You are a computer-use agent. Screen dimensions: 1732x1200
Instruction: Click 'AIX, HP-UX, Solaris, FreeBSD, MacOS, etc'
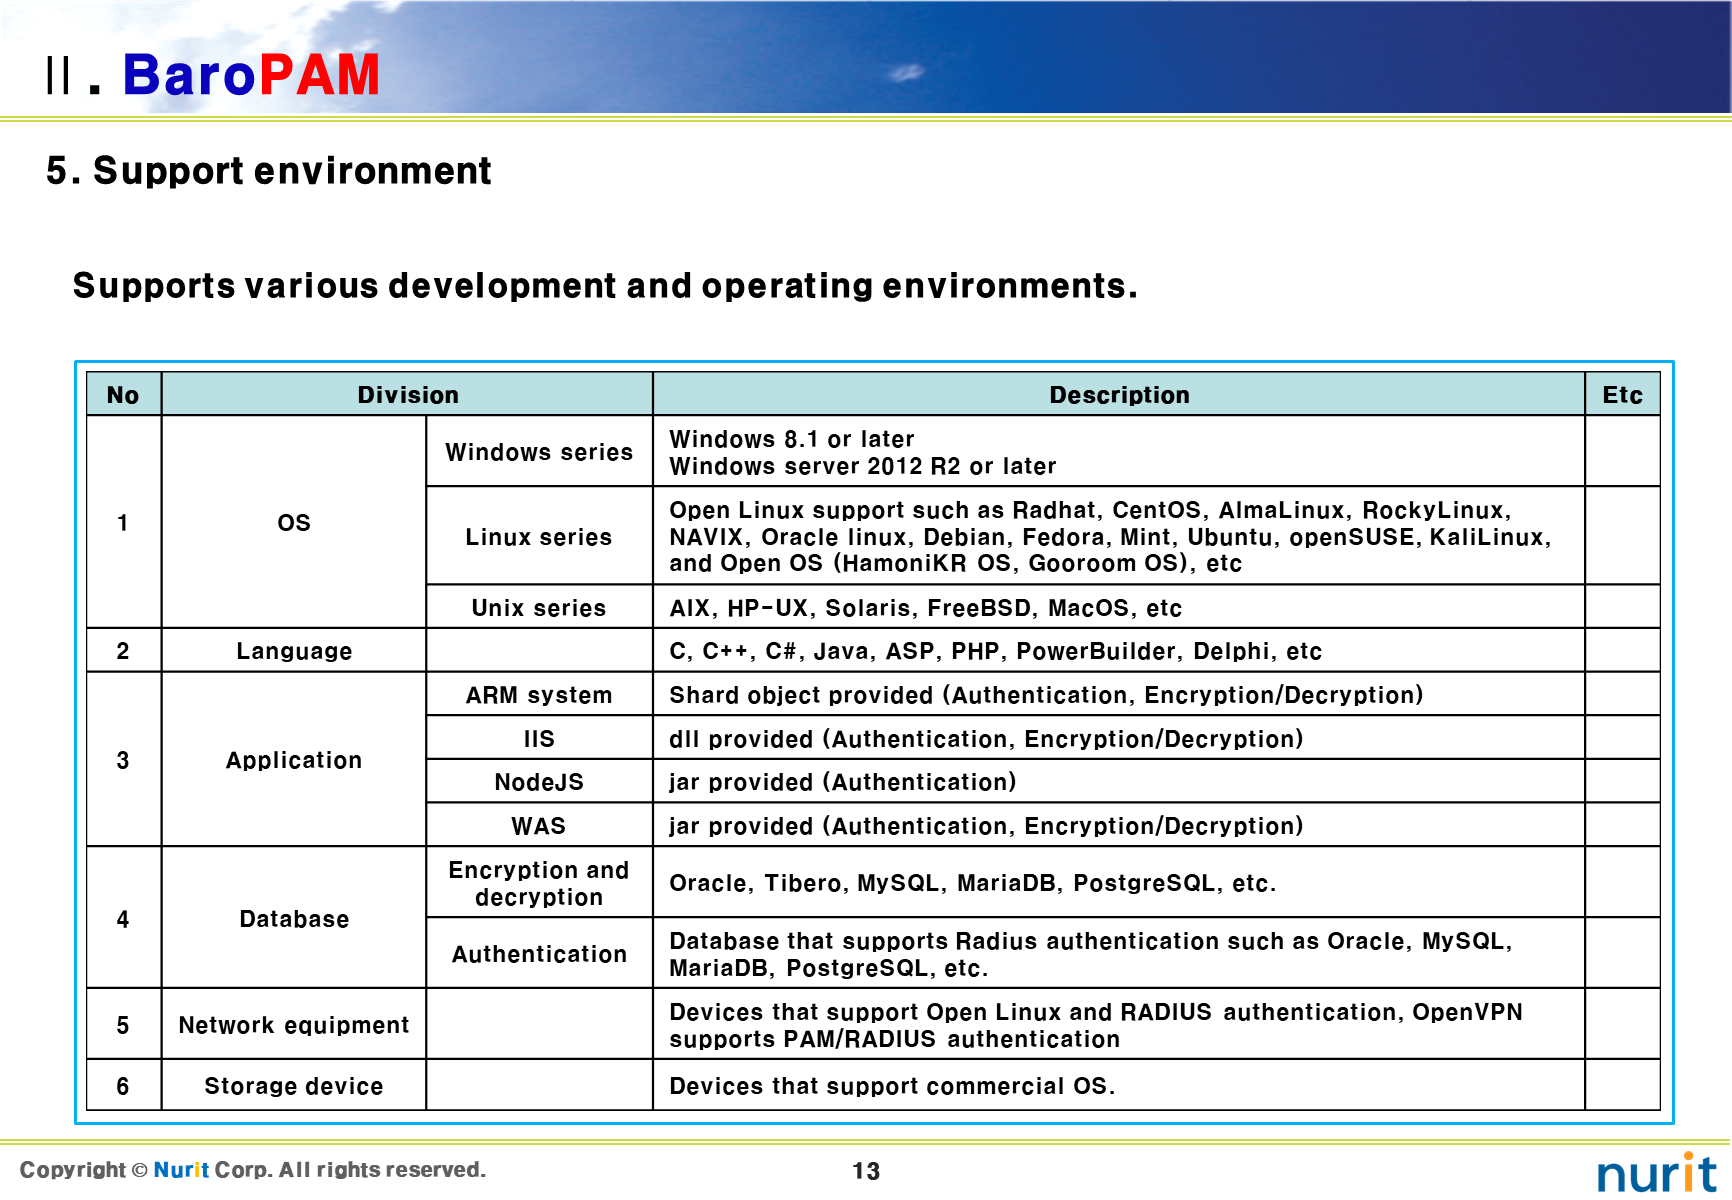pyautogui.click(x=926, y=608)
